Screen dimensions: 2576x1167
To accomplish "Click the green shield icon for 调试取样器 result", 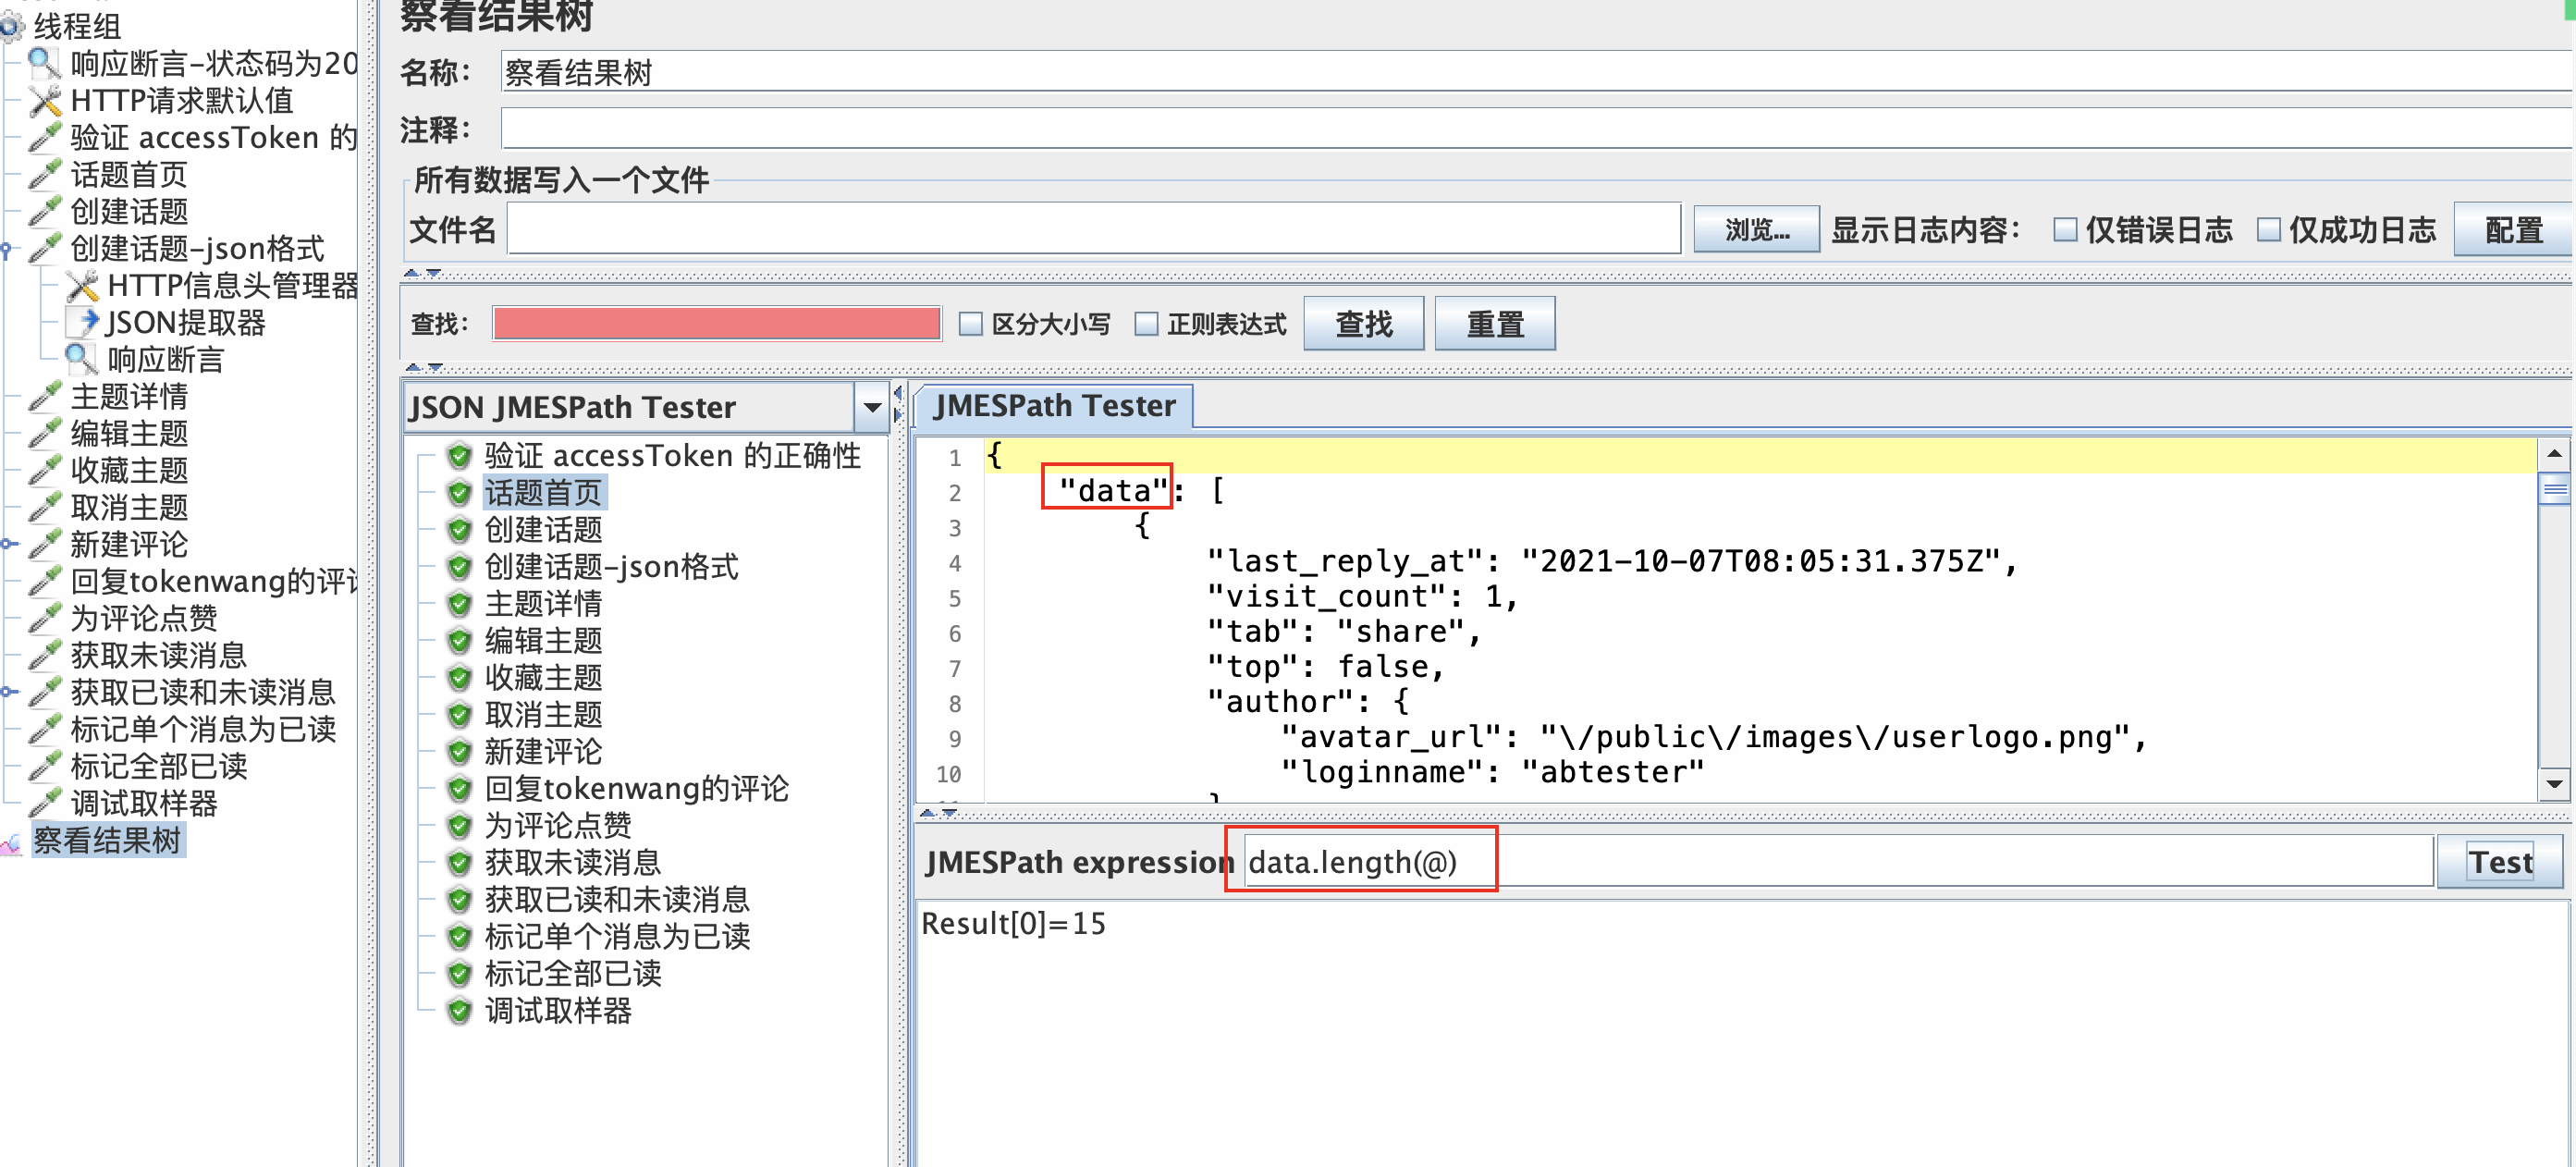I will pos(459,1011).
